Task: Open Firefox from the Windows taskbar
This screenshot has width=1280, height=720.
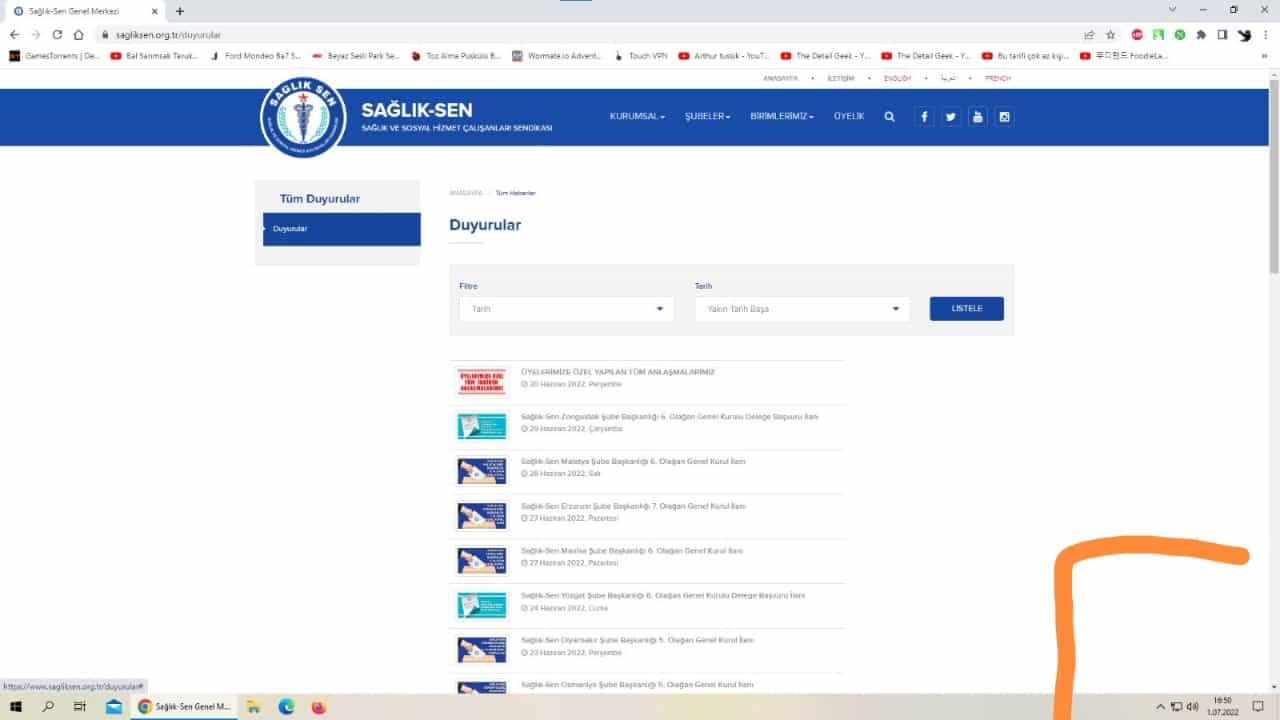Action: (x=318, y=706)
